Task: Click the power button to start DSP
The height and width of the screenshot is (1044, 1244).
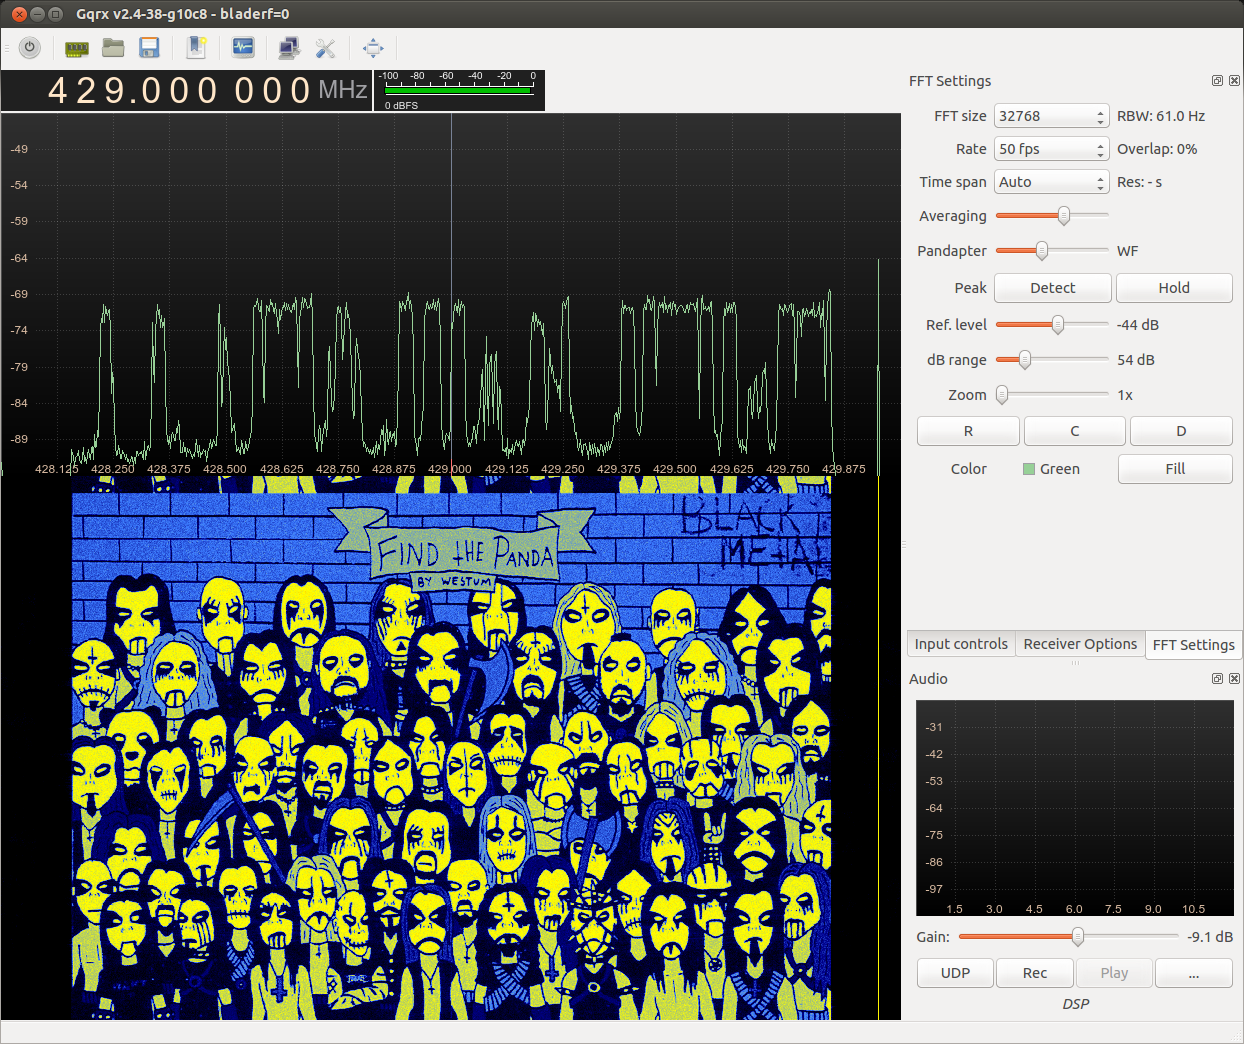Action: pos(29,47)
